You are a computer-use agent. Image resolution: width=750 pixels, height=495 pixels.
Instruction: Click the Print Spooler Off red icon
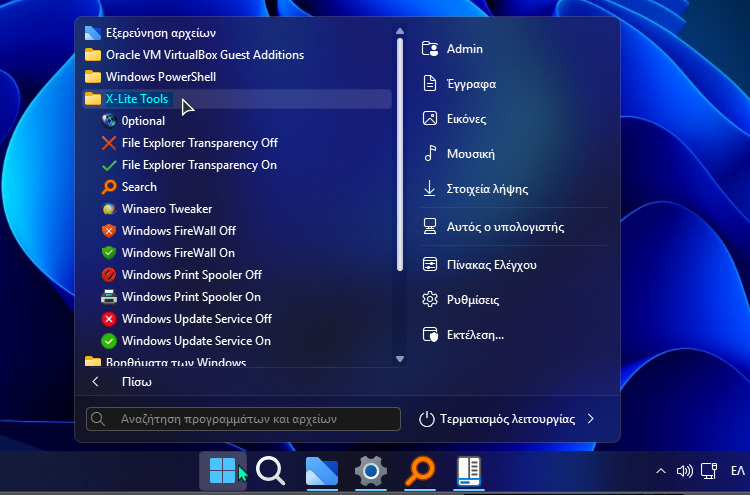[x=109, y=275]
